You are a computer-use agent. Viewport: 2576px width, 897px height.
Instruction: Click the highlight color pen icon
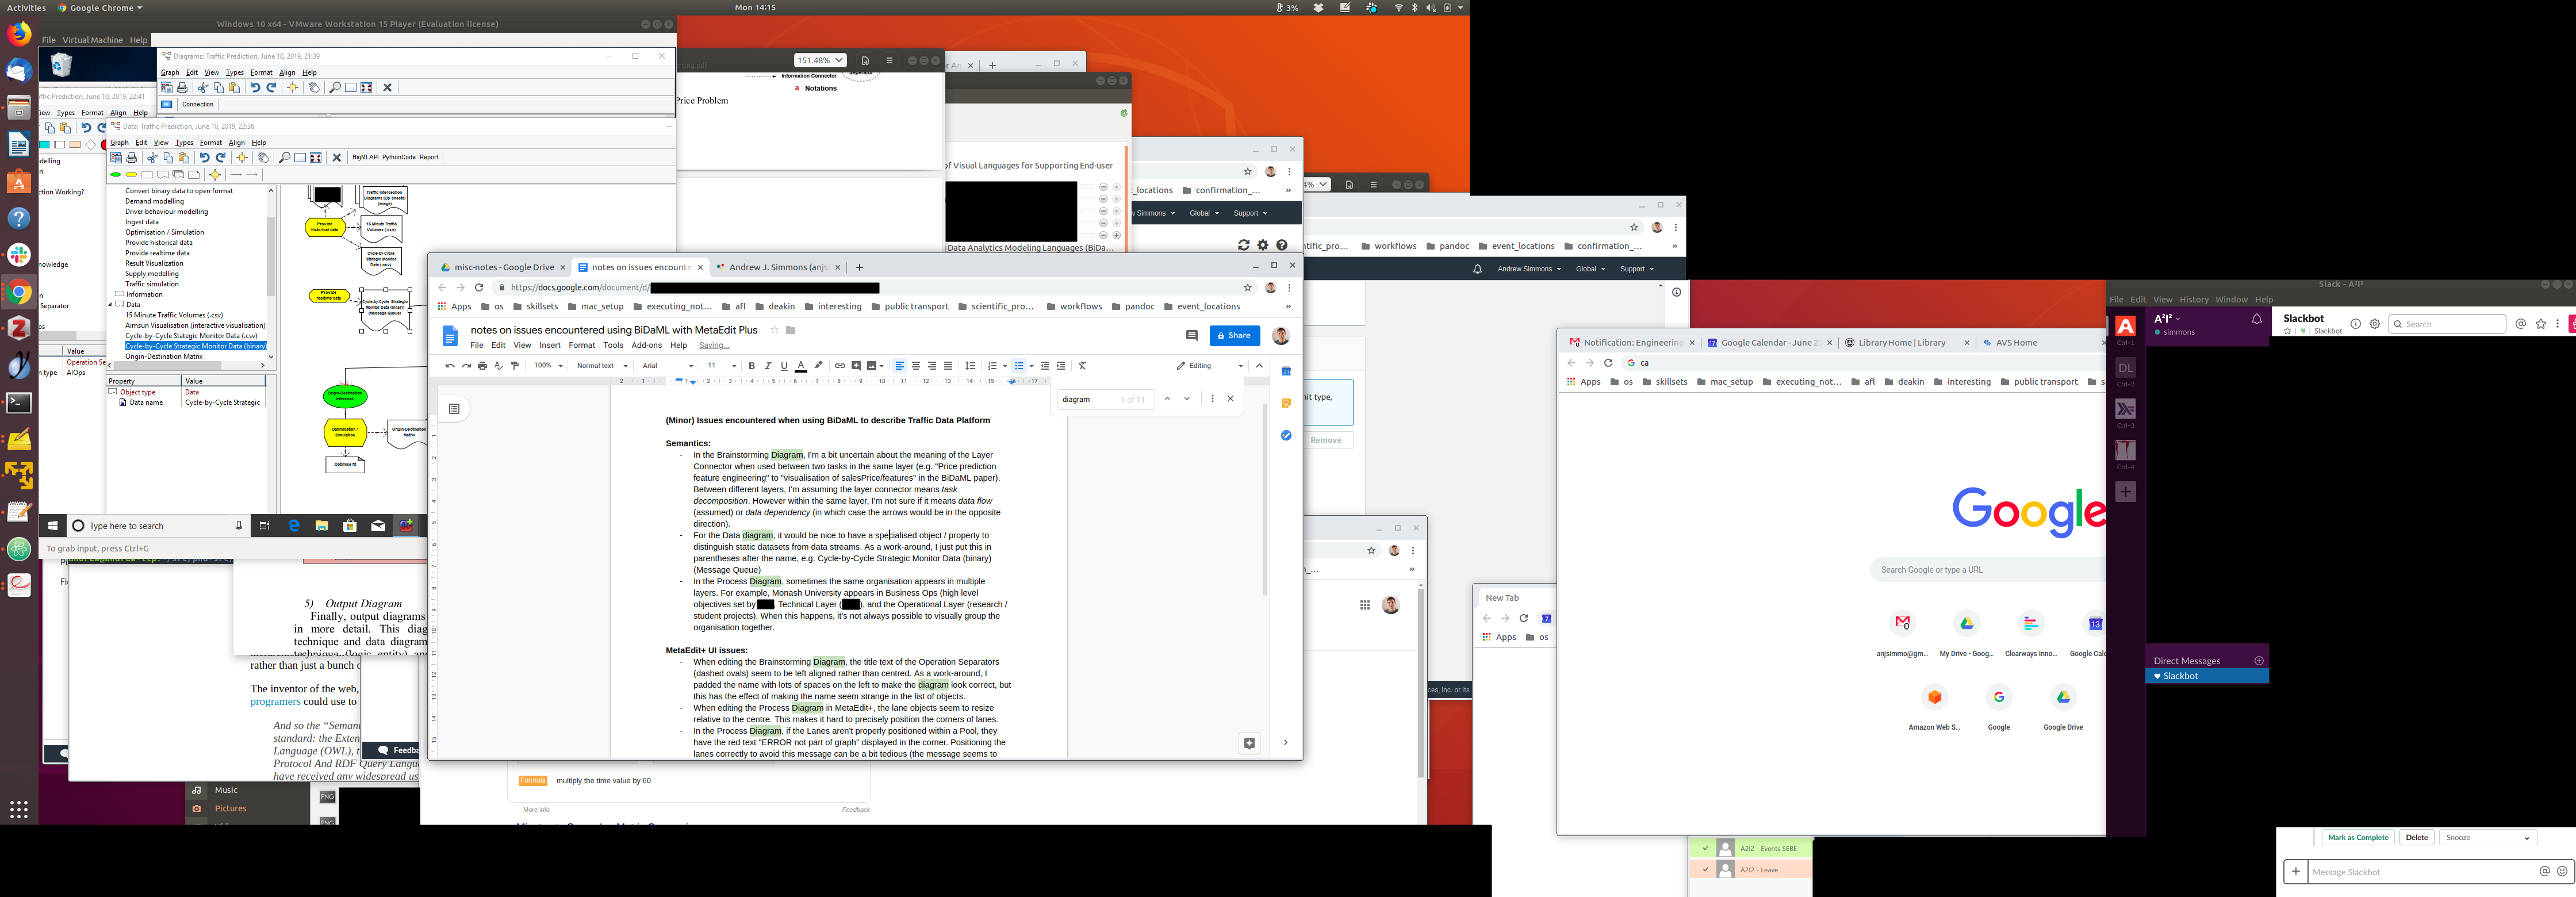(x=818, y=366)
